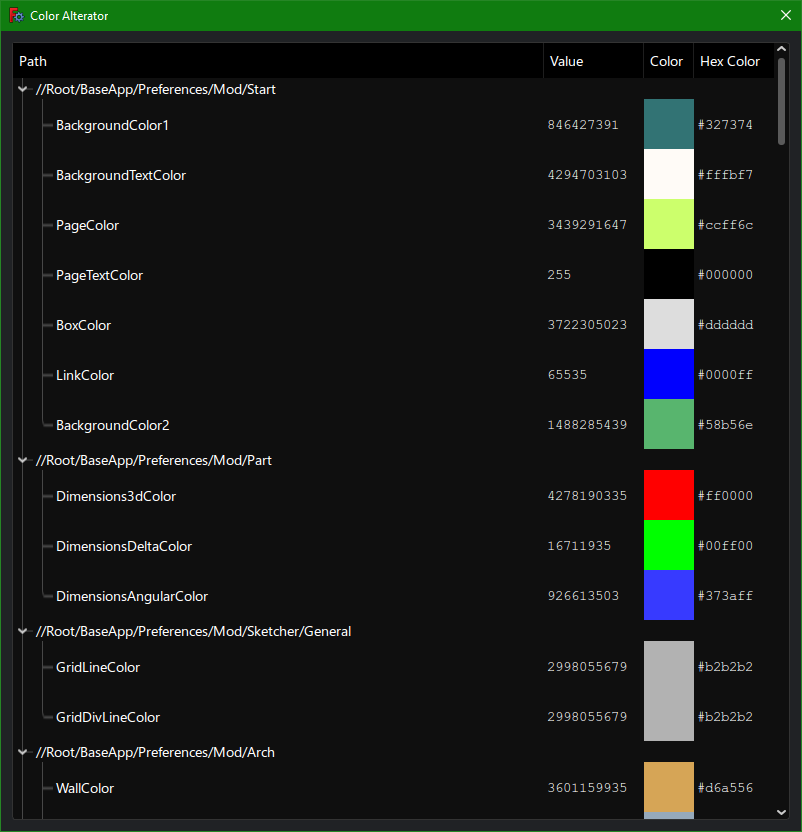This screenshot has width=802, height=832.
Task: Click the blue LinkColor swatch
Action: click(668, 374)
